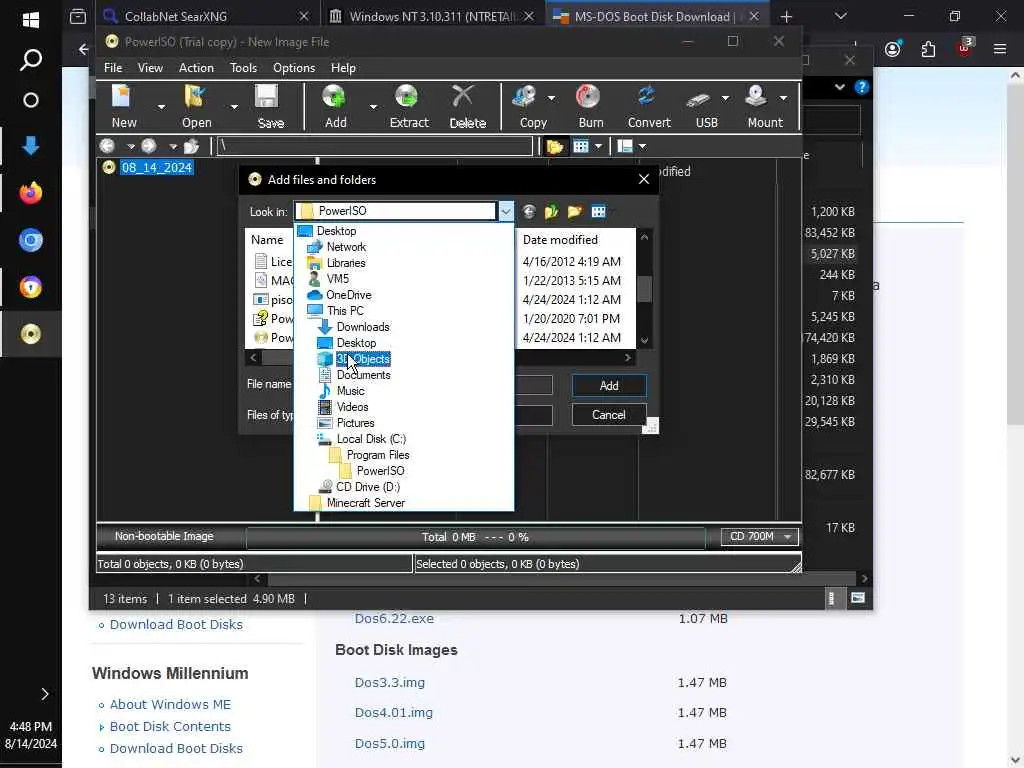Viewport: 1024px width, 768px height.
Task: Click the go to last folder icon in dialog
Action: 529,212
